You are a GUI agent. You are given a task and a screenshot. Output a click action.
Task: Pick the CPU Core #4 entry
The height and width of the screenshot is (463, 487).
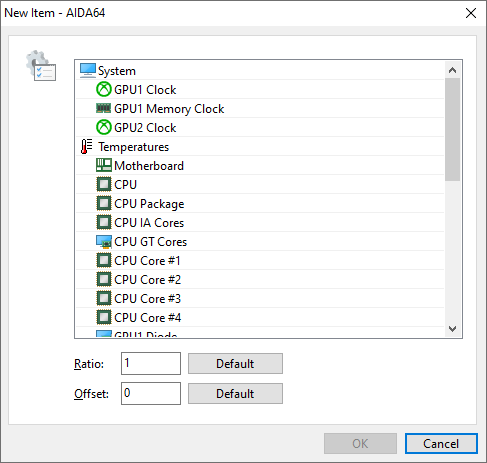(260, 317)
